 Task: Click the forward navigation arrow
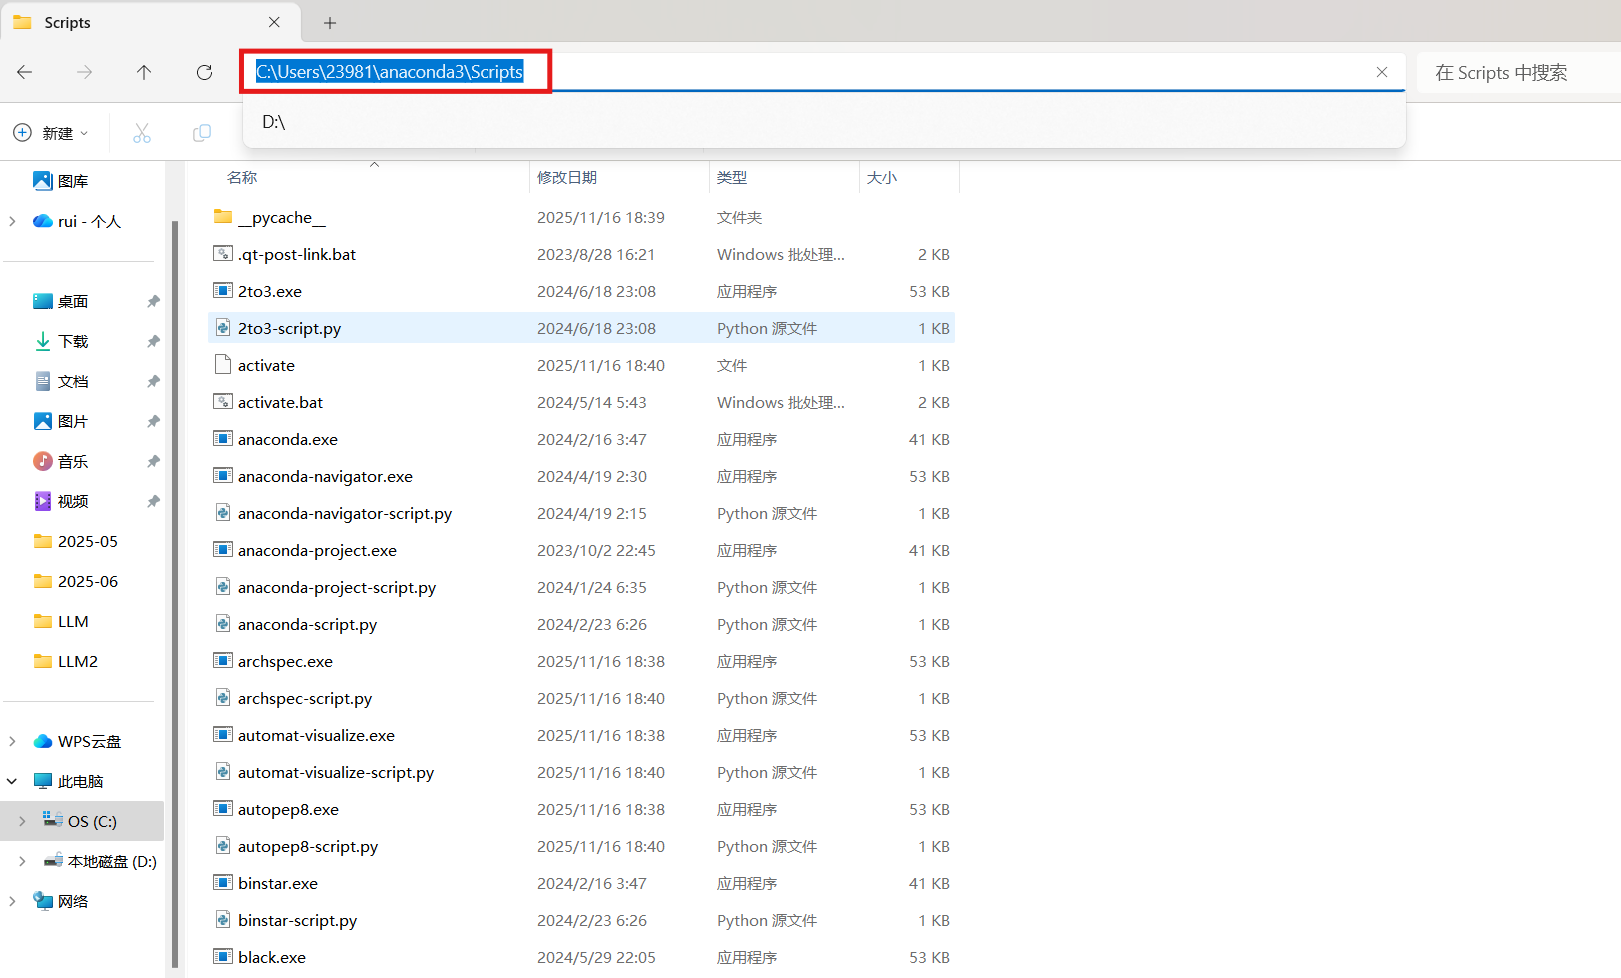pyautogui.click(x=85, y=72)
